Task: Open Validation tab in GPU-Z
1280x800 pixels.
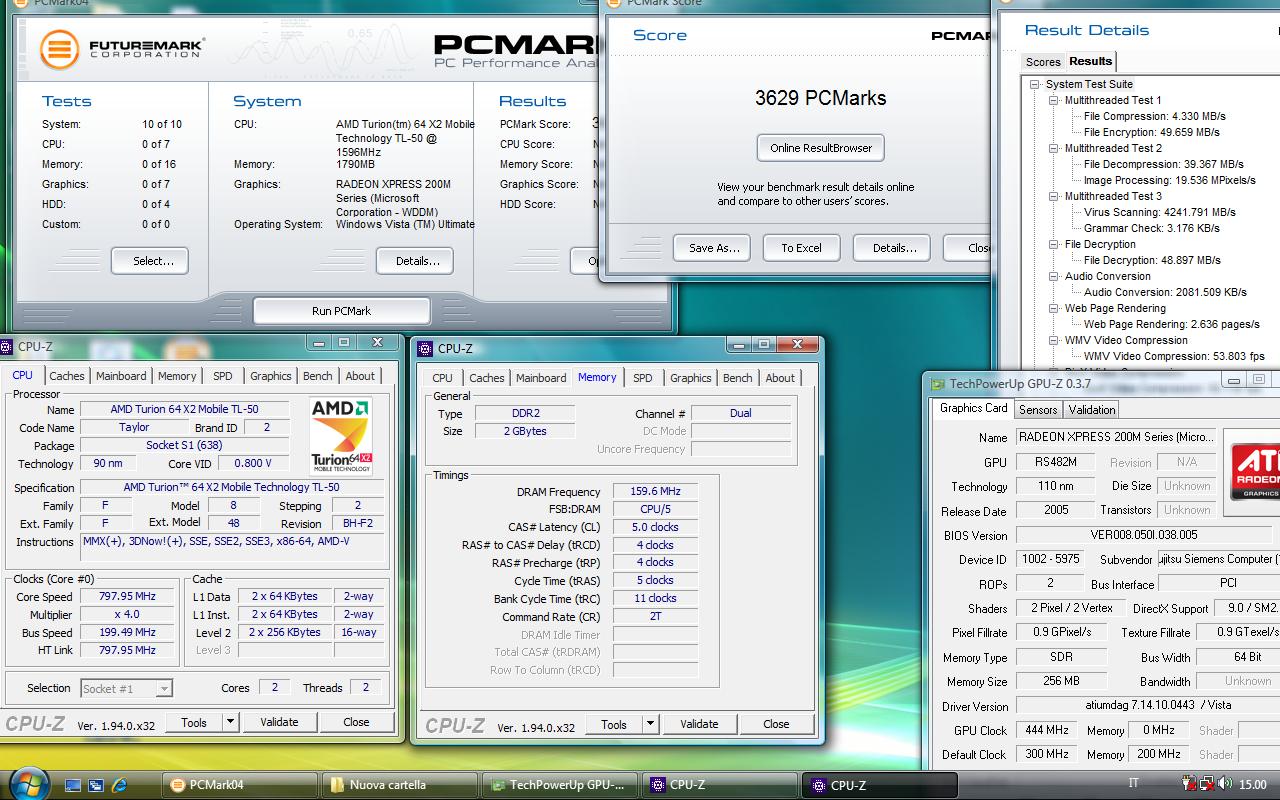Action: 1091,410
